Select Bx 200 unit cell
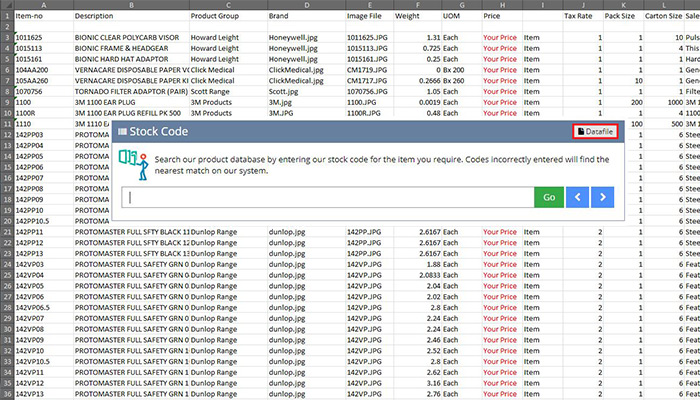Screen dimensions: 700x400 pos(462,70)
